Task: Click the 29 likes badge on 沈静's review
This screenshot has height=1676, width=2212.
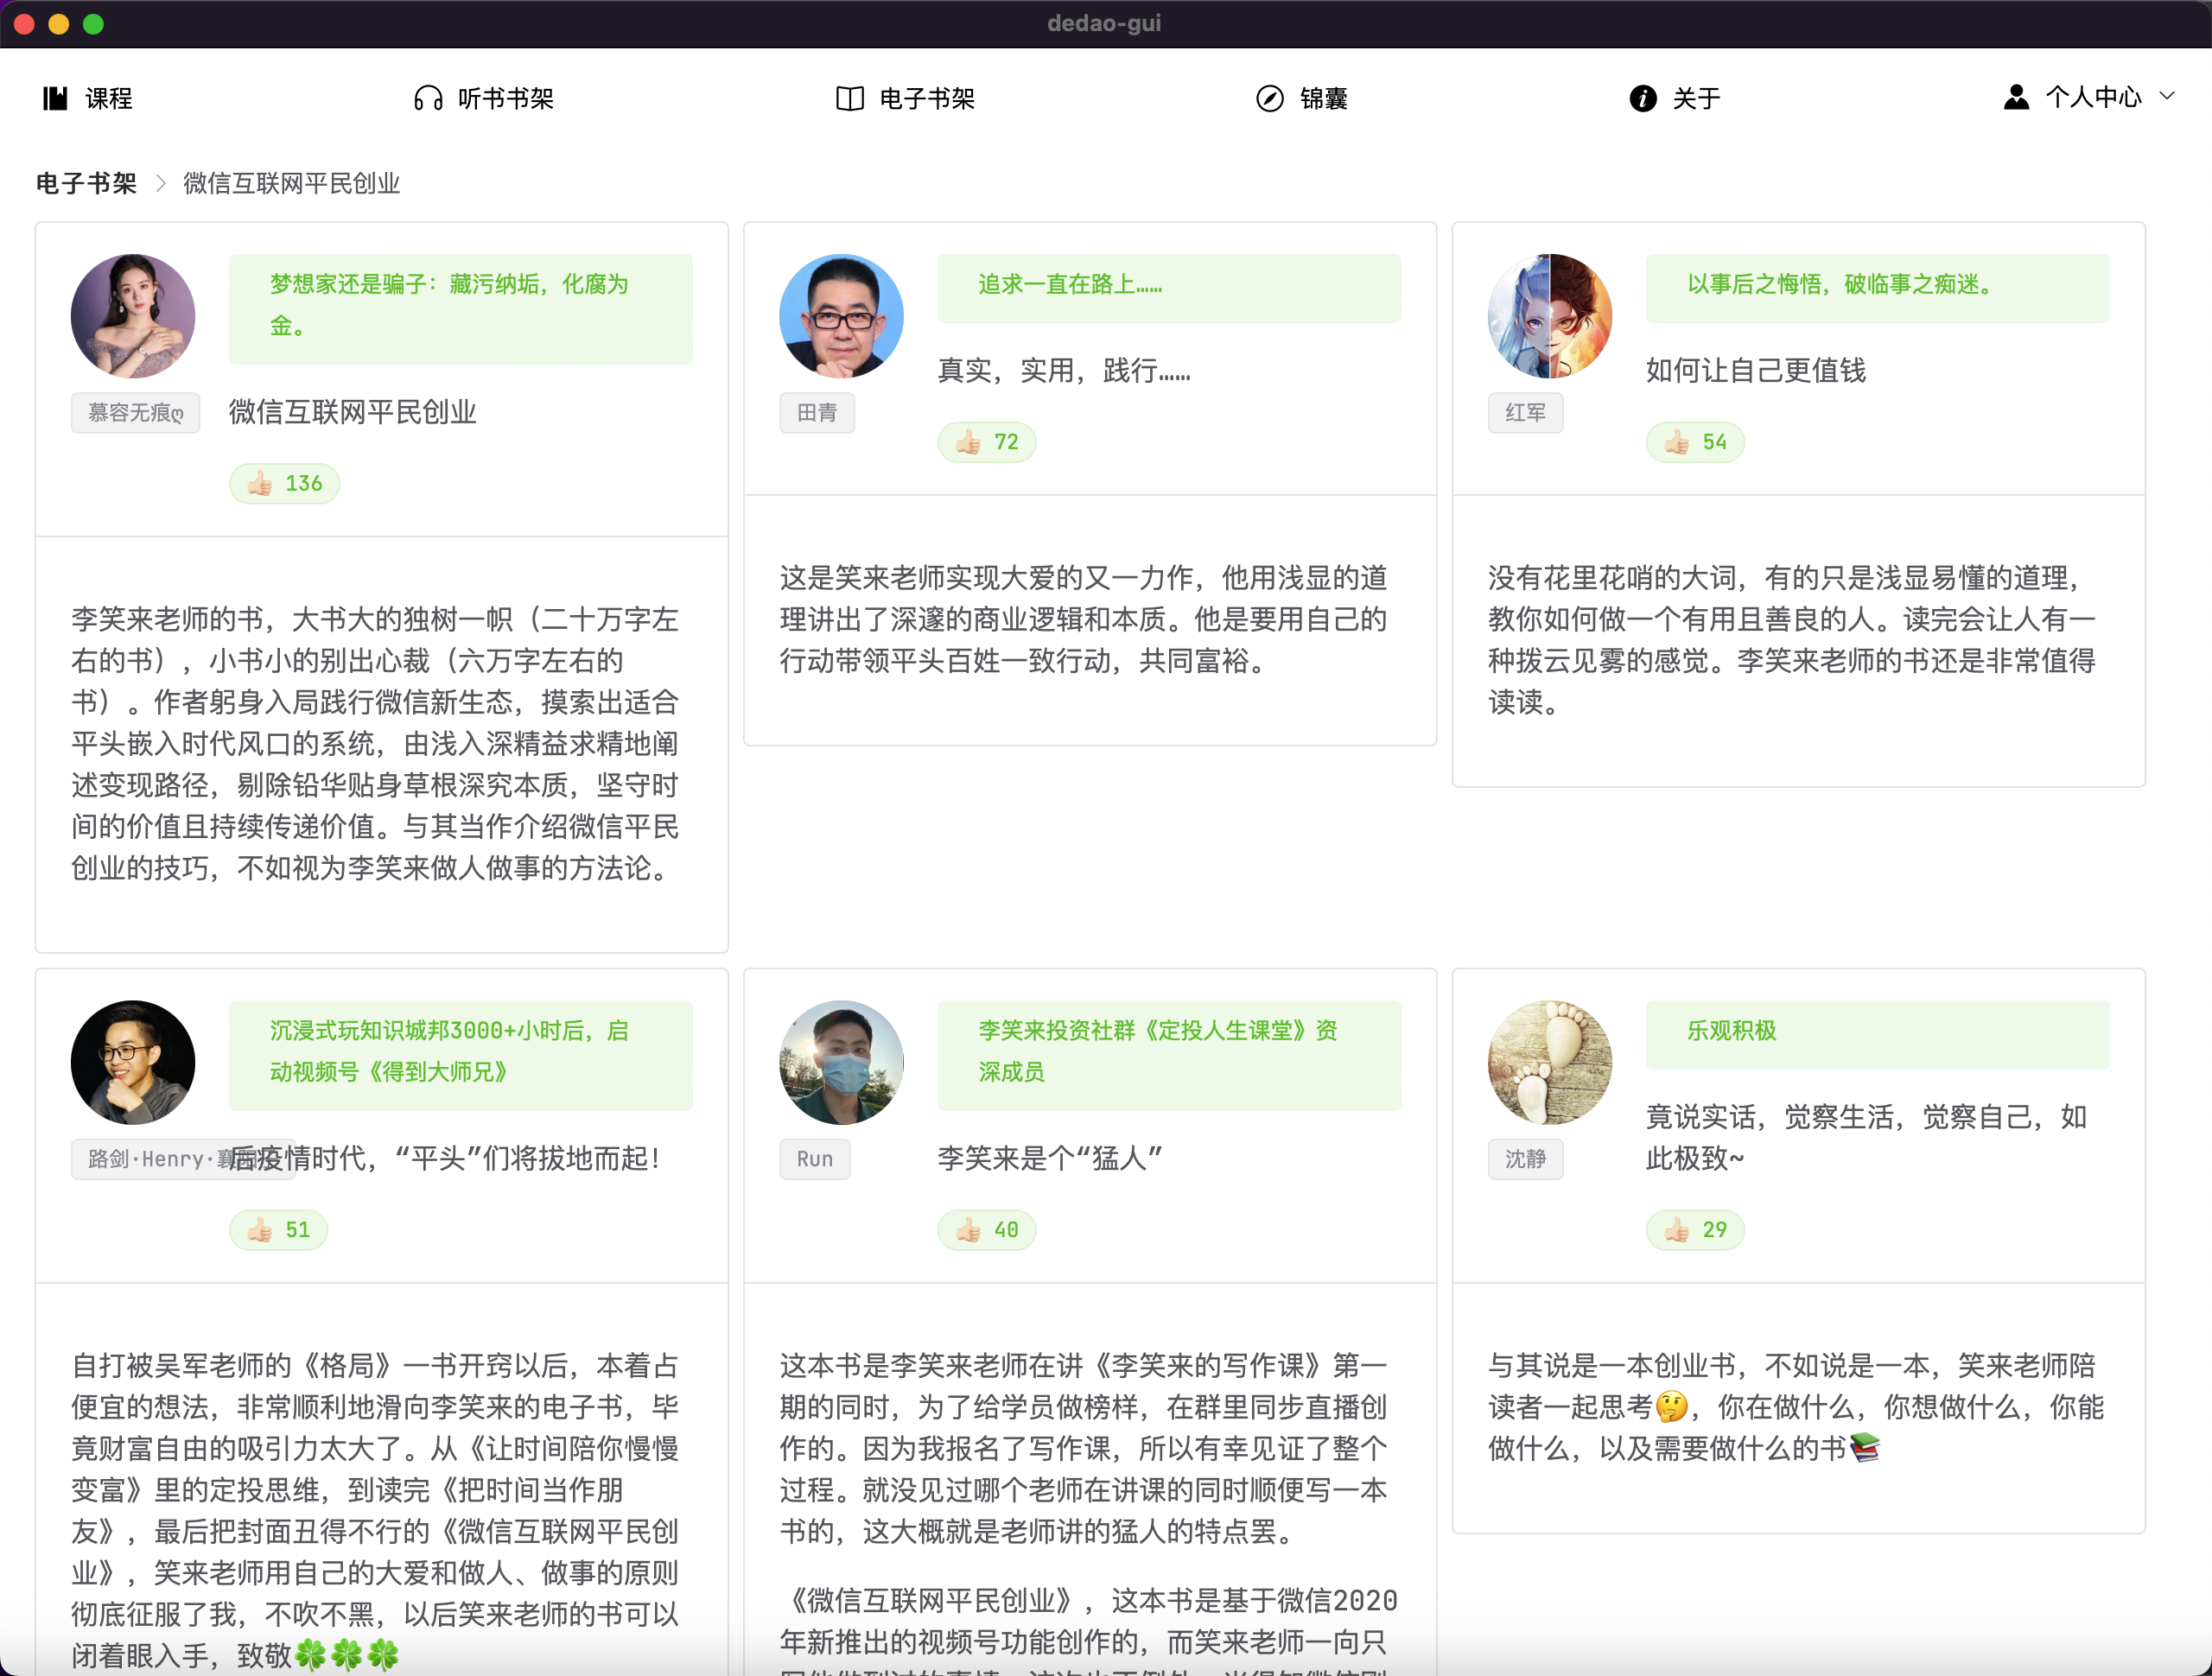Action: [1695, 1230]
